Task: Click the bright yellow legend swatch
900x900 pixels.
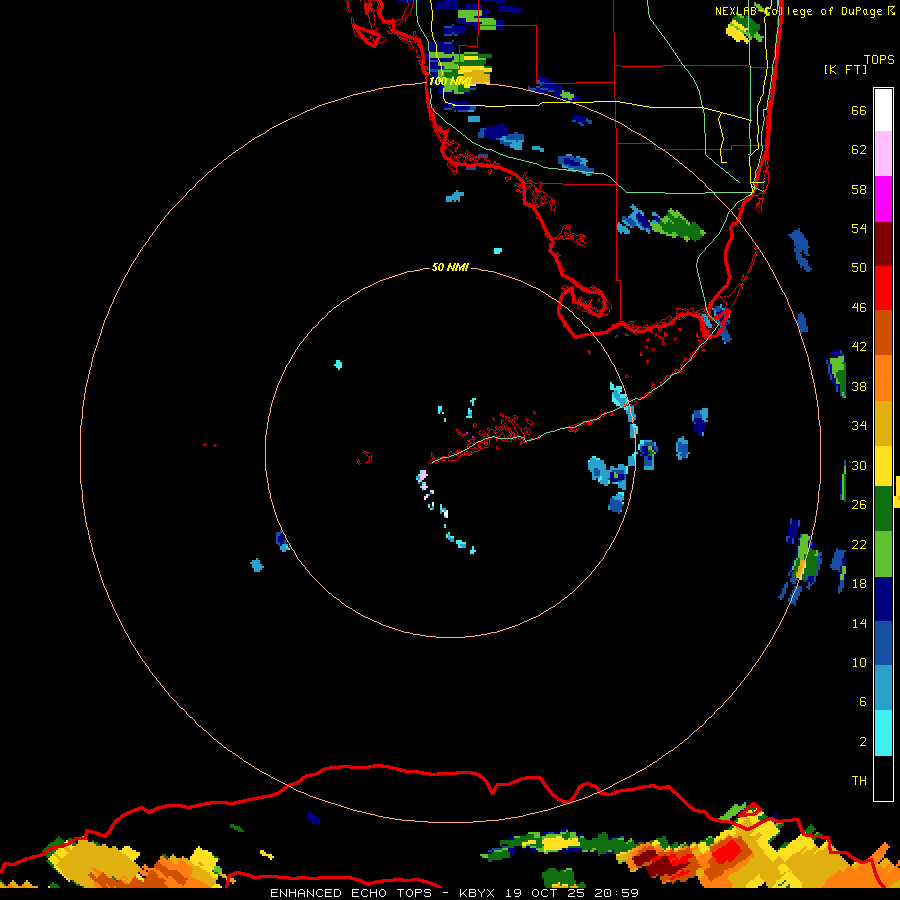Action: click(883, 466)
